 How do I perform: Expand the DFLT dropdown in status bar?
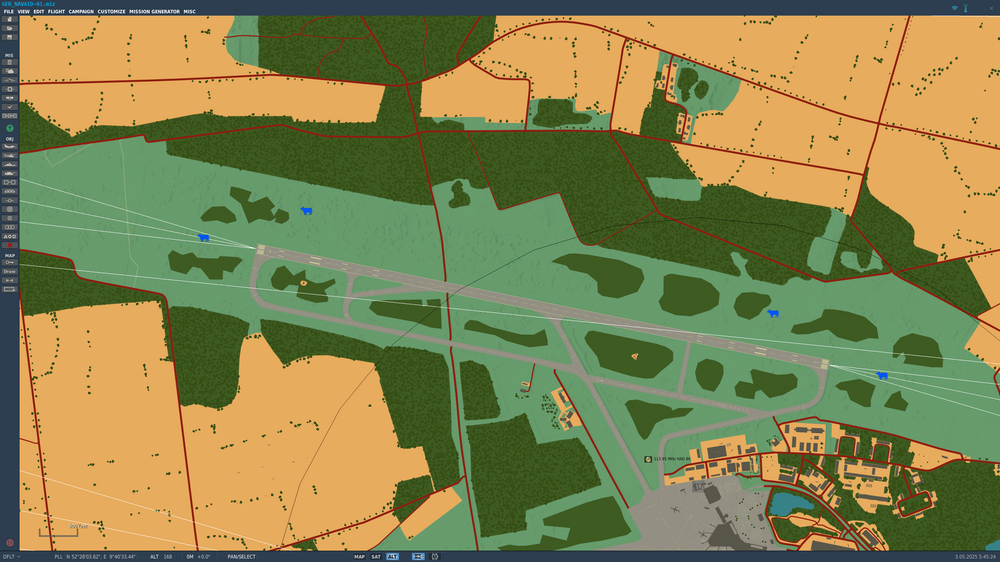pos(11,557)
